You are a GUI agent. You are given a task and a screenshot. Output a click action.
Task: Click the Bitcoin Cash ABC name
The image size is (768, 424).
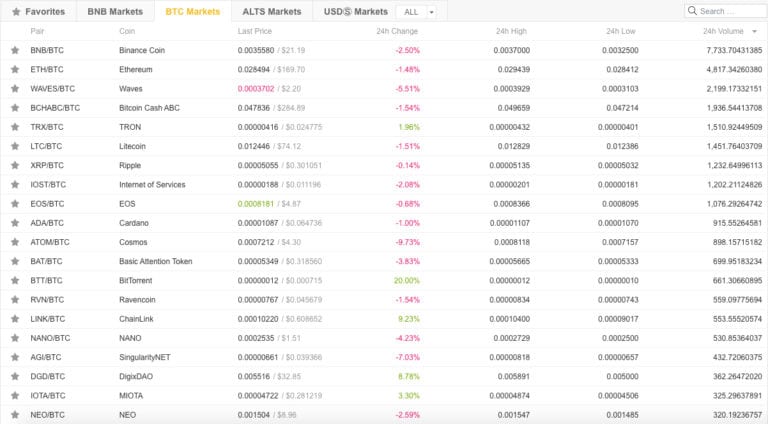[149, 108]
